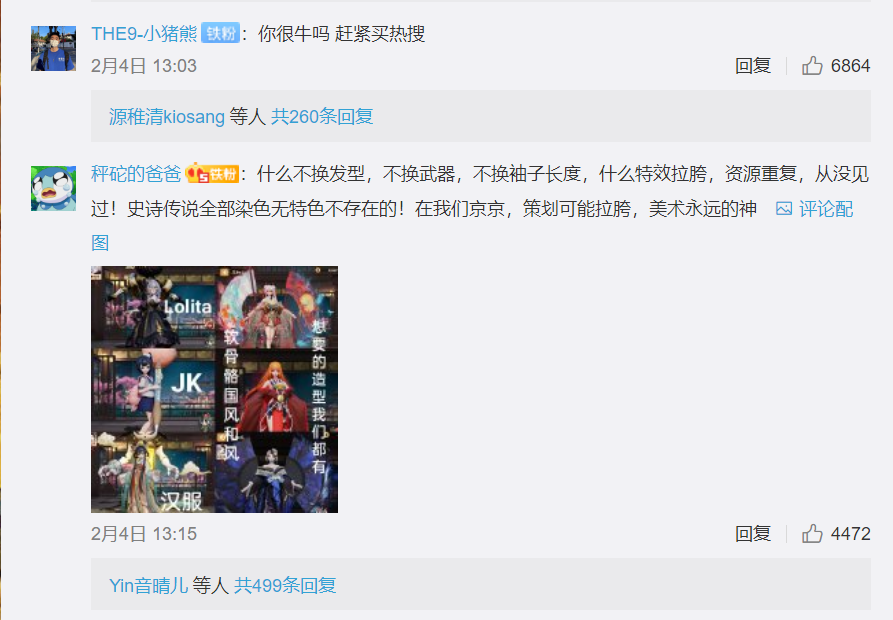Viewport: 893px width, 620px height.
Task: Open the 评论配图 link
Action: 814,209
